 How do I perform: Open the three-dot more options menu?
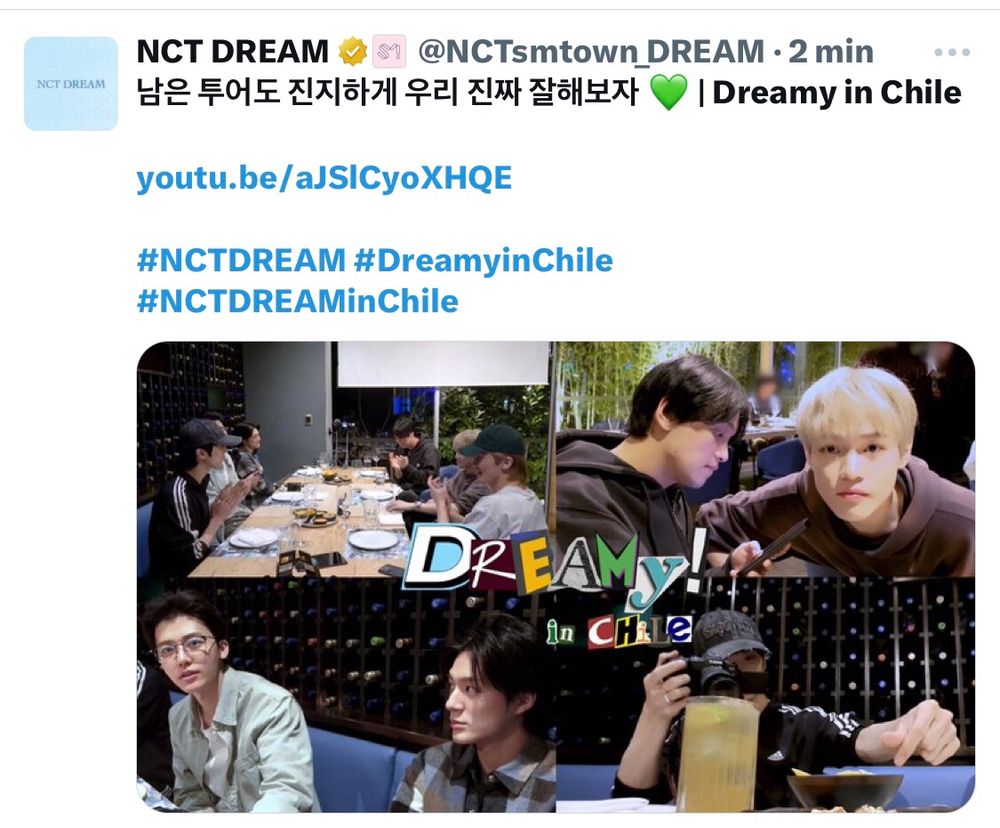click(952, 52)
